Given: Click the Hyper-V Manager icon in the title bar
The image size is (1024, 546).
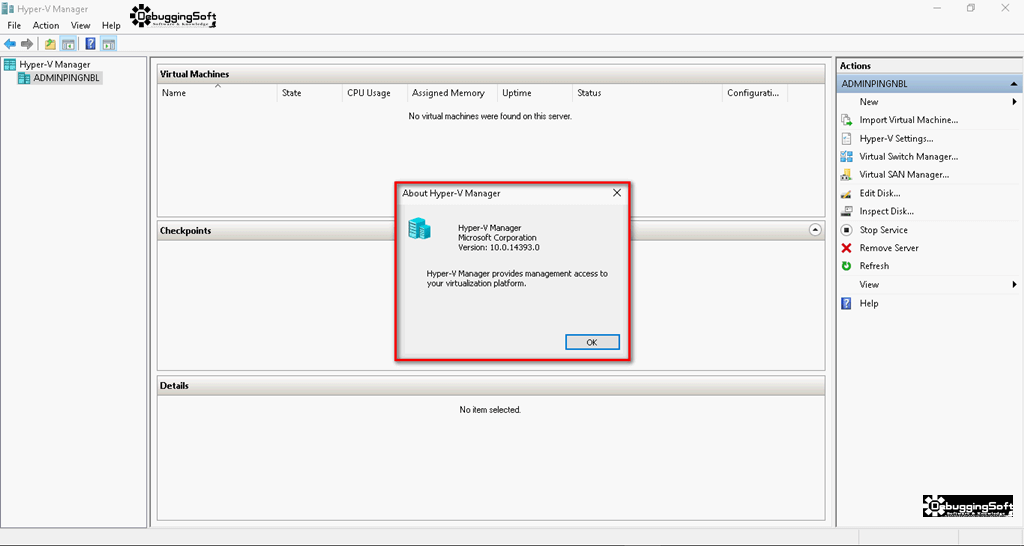Looking at the screenshot, I should (x=8, y=9).
